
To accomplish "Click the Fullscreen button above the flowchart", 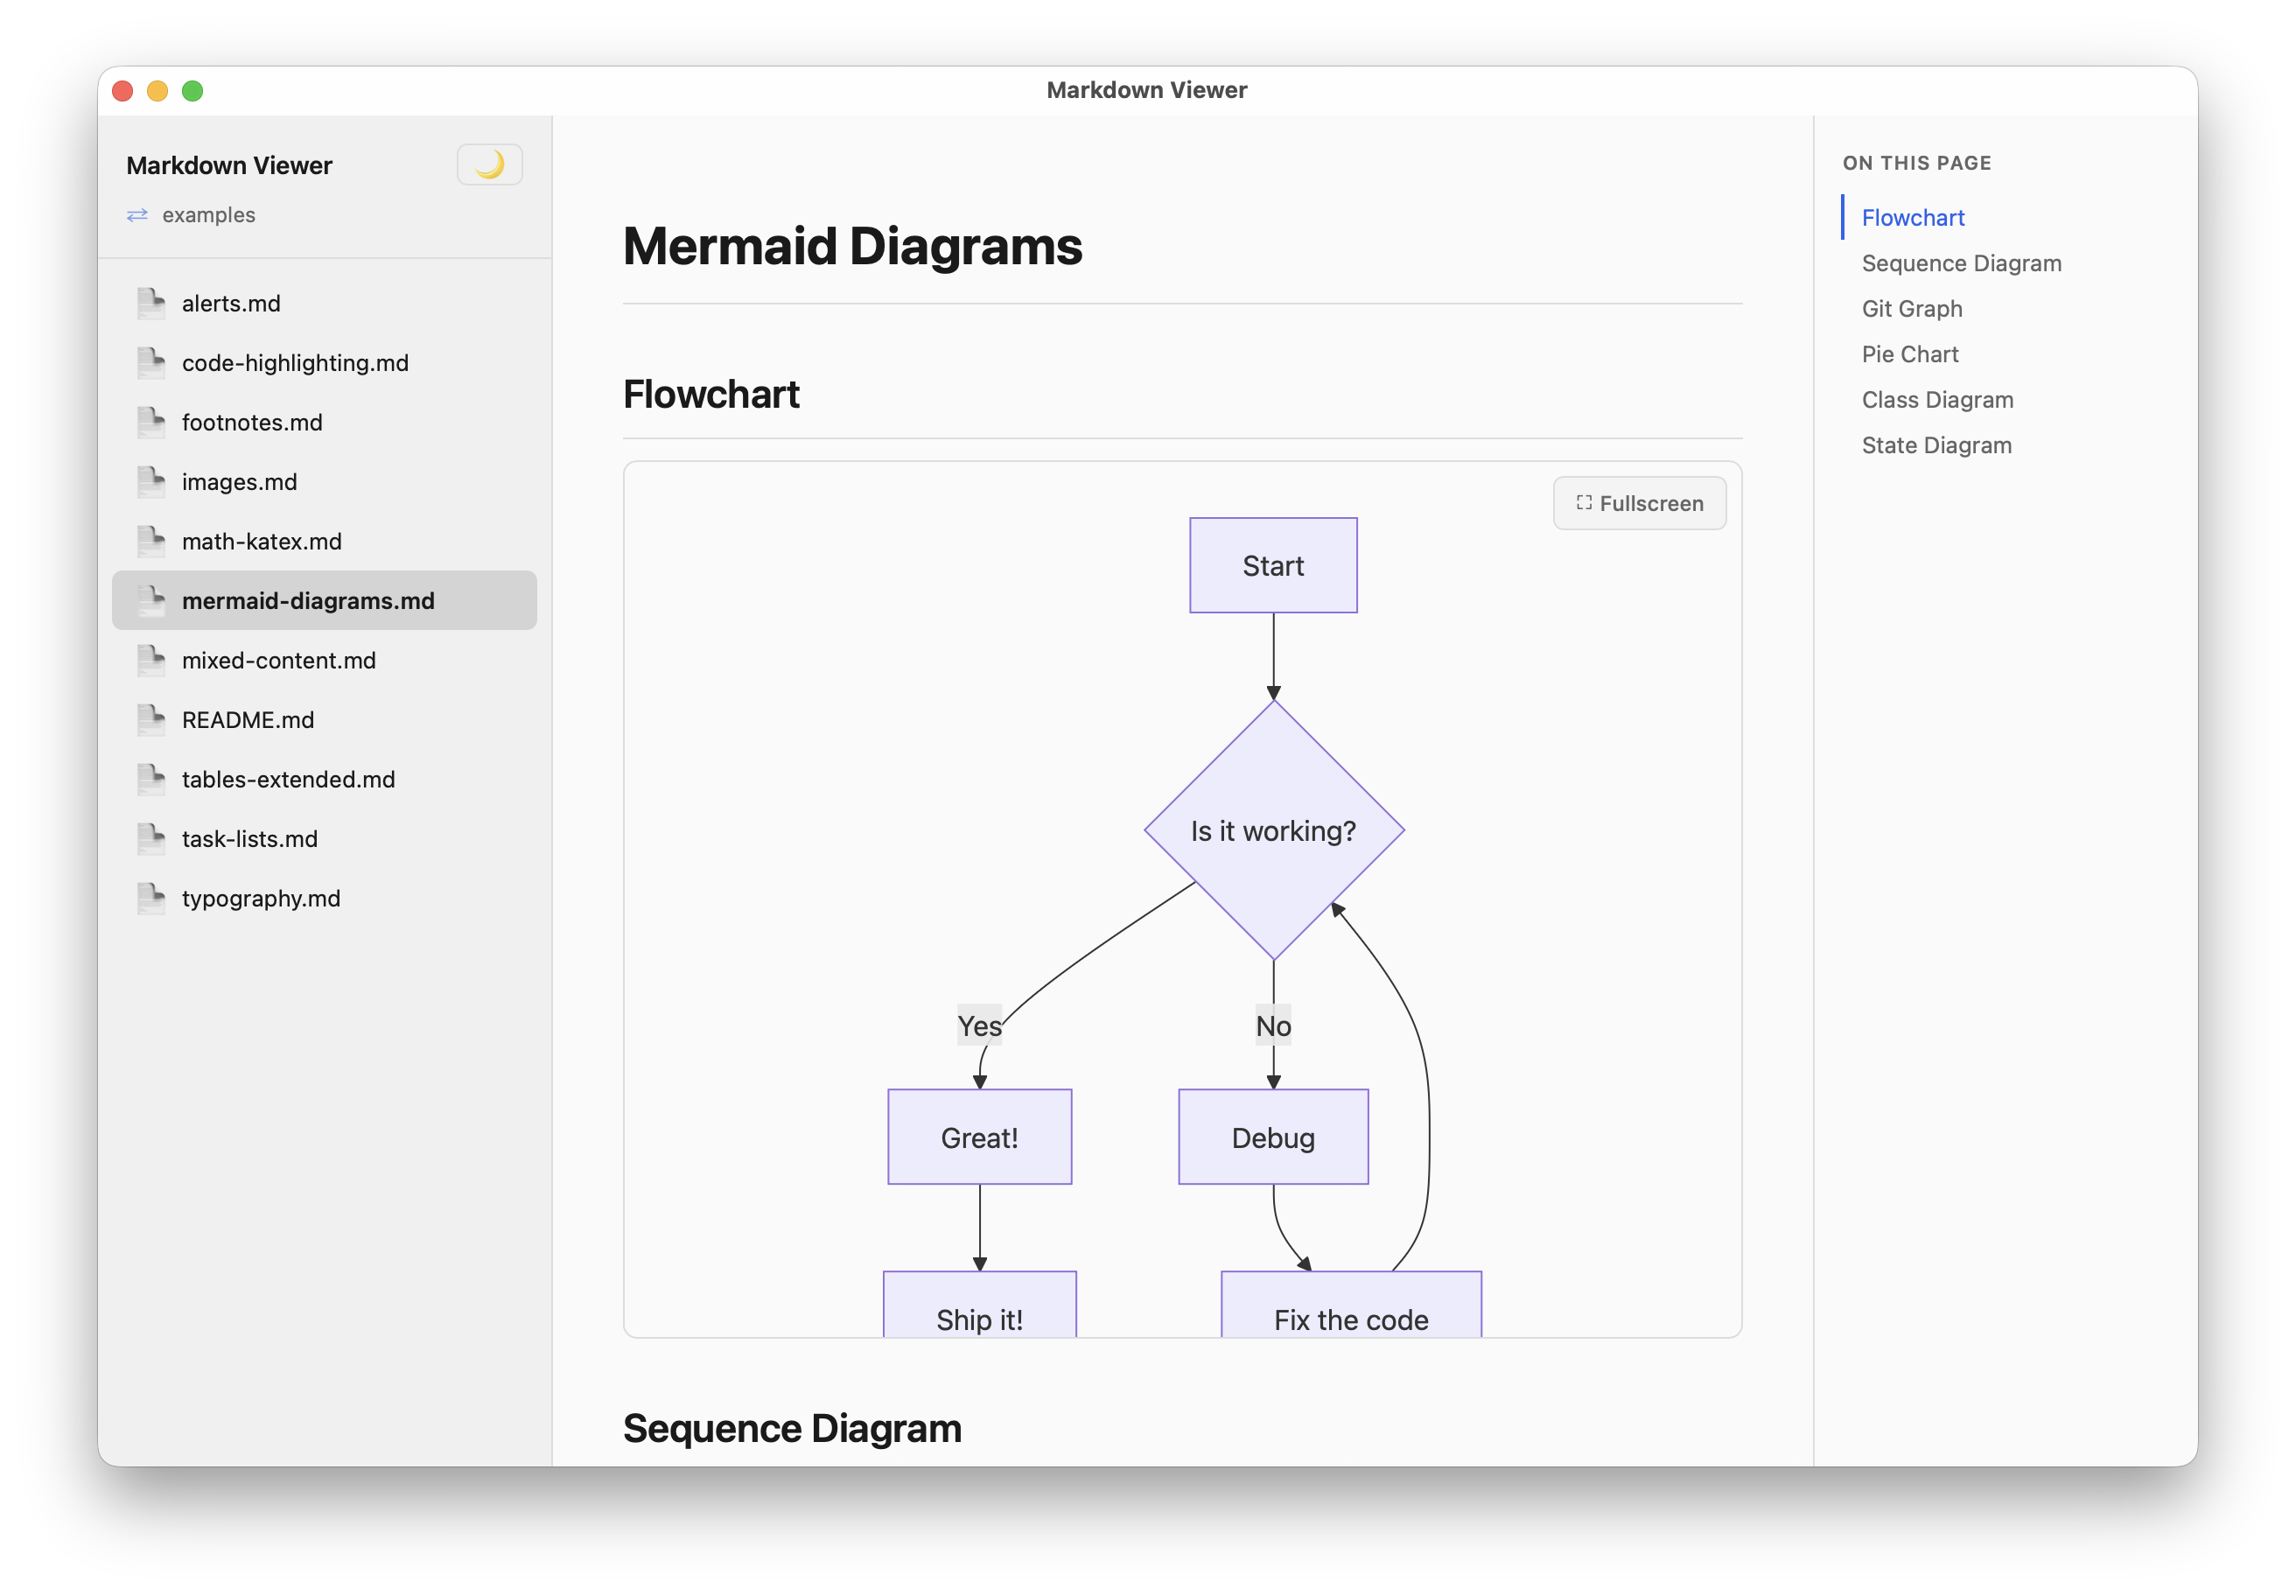I will [1639, 503].
